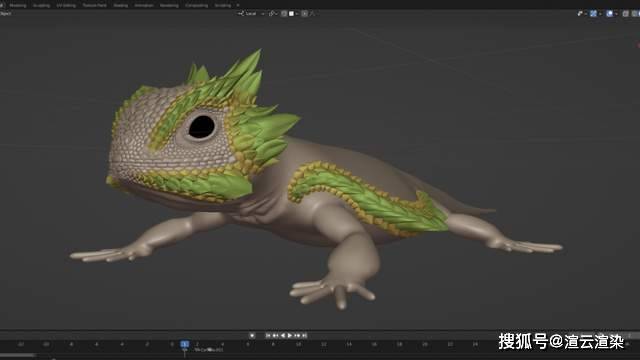The width and height of the screenshot is (640, 360).
Task: Click the timeline horizontal scrollbar handle
Action: 18,356
